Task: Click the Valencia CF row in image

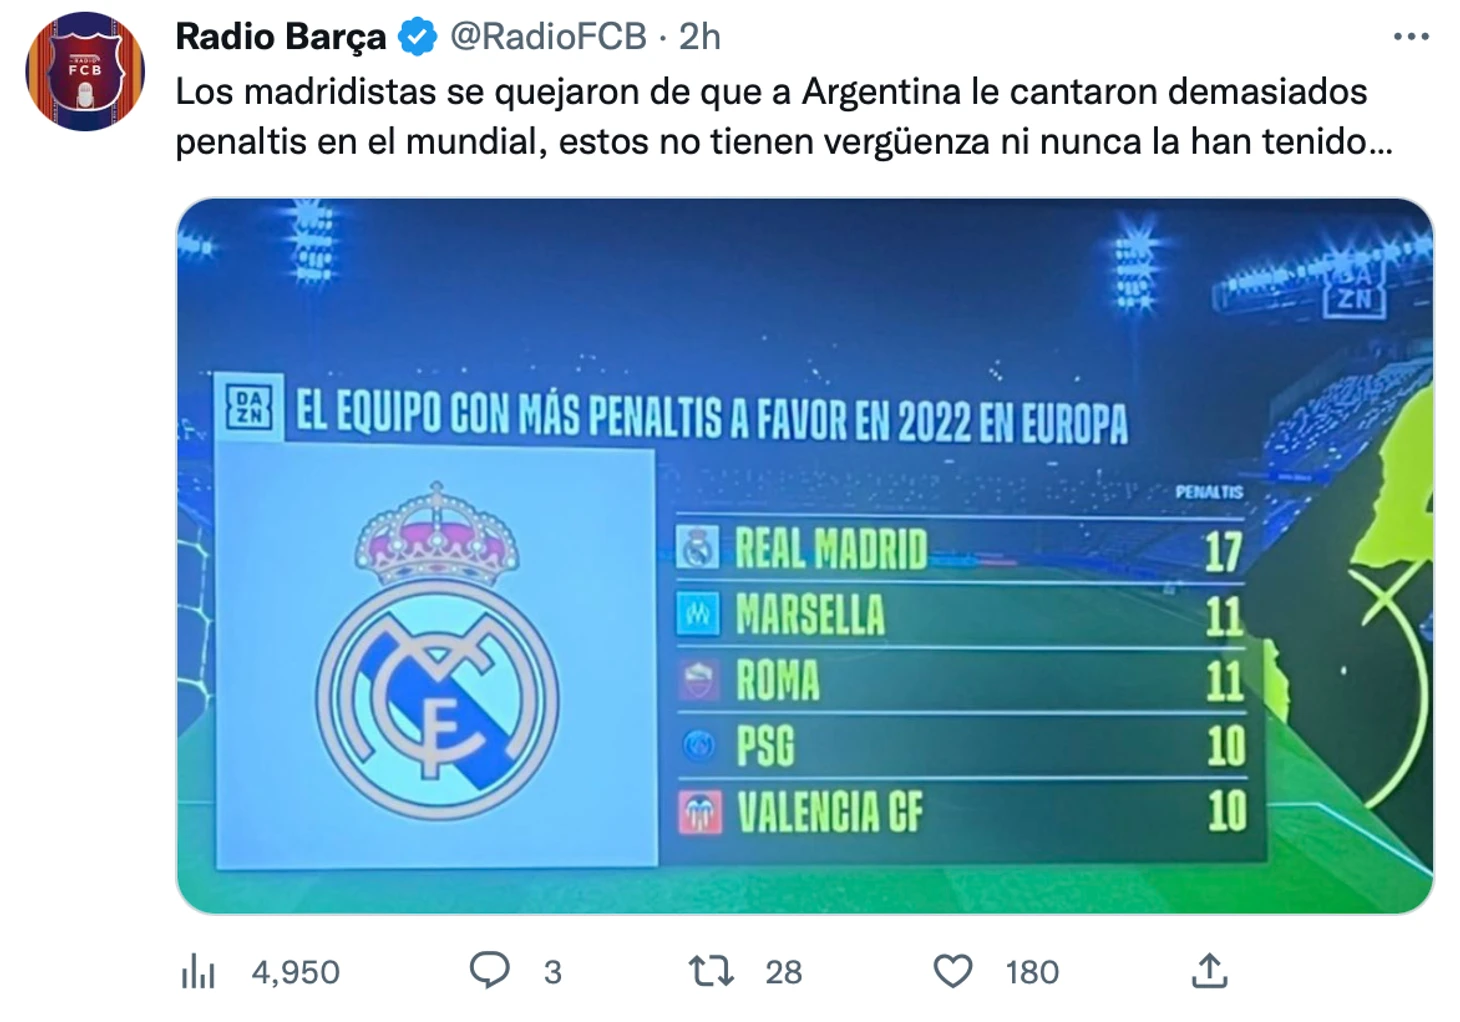Action: (961, 812)
